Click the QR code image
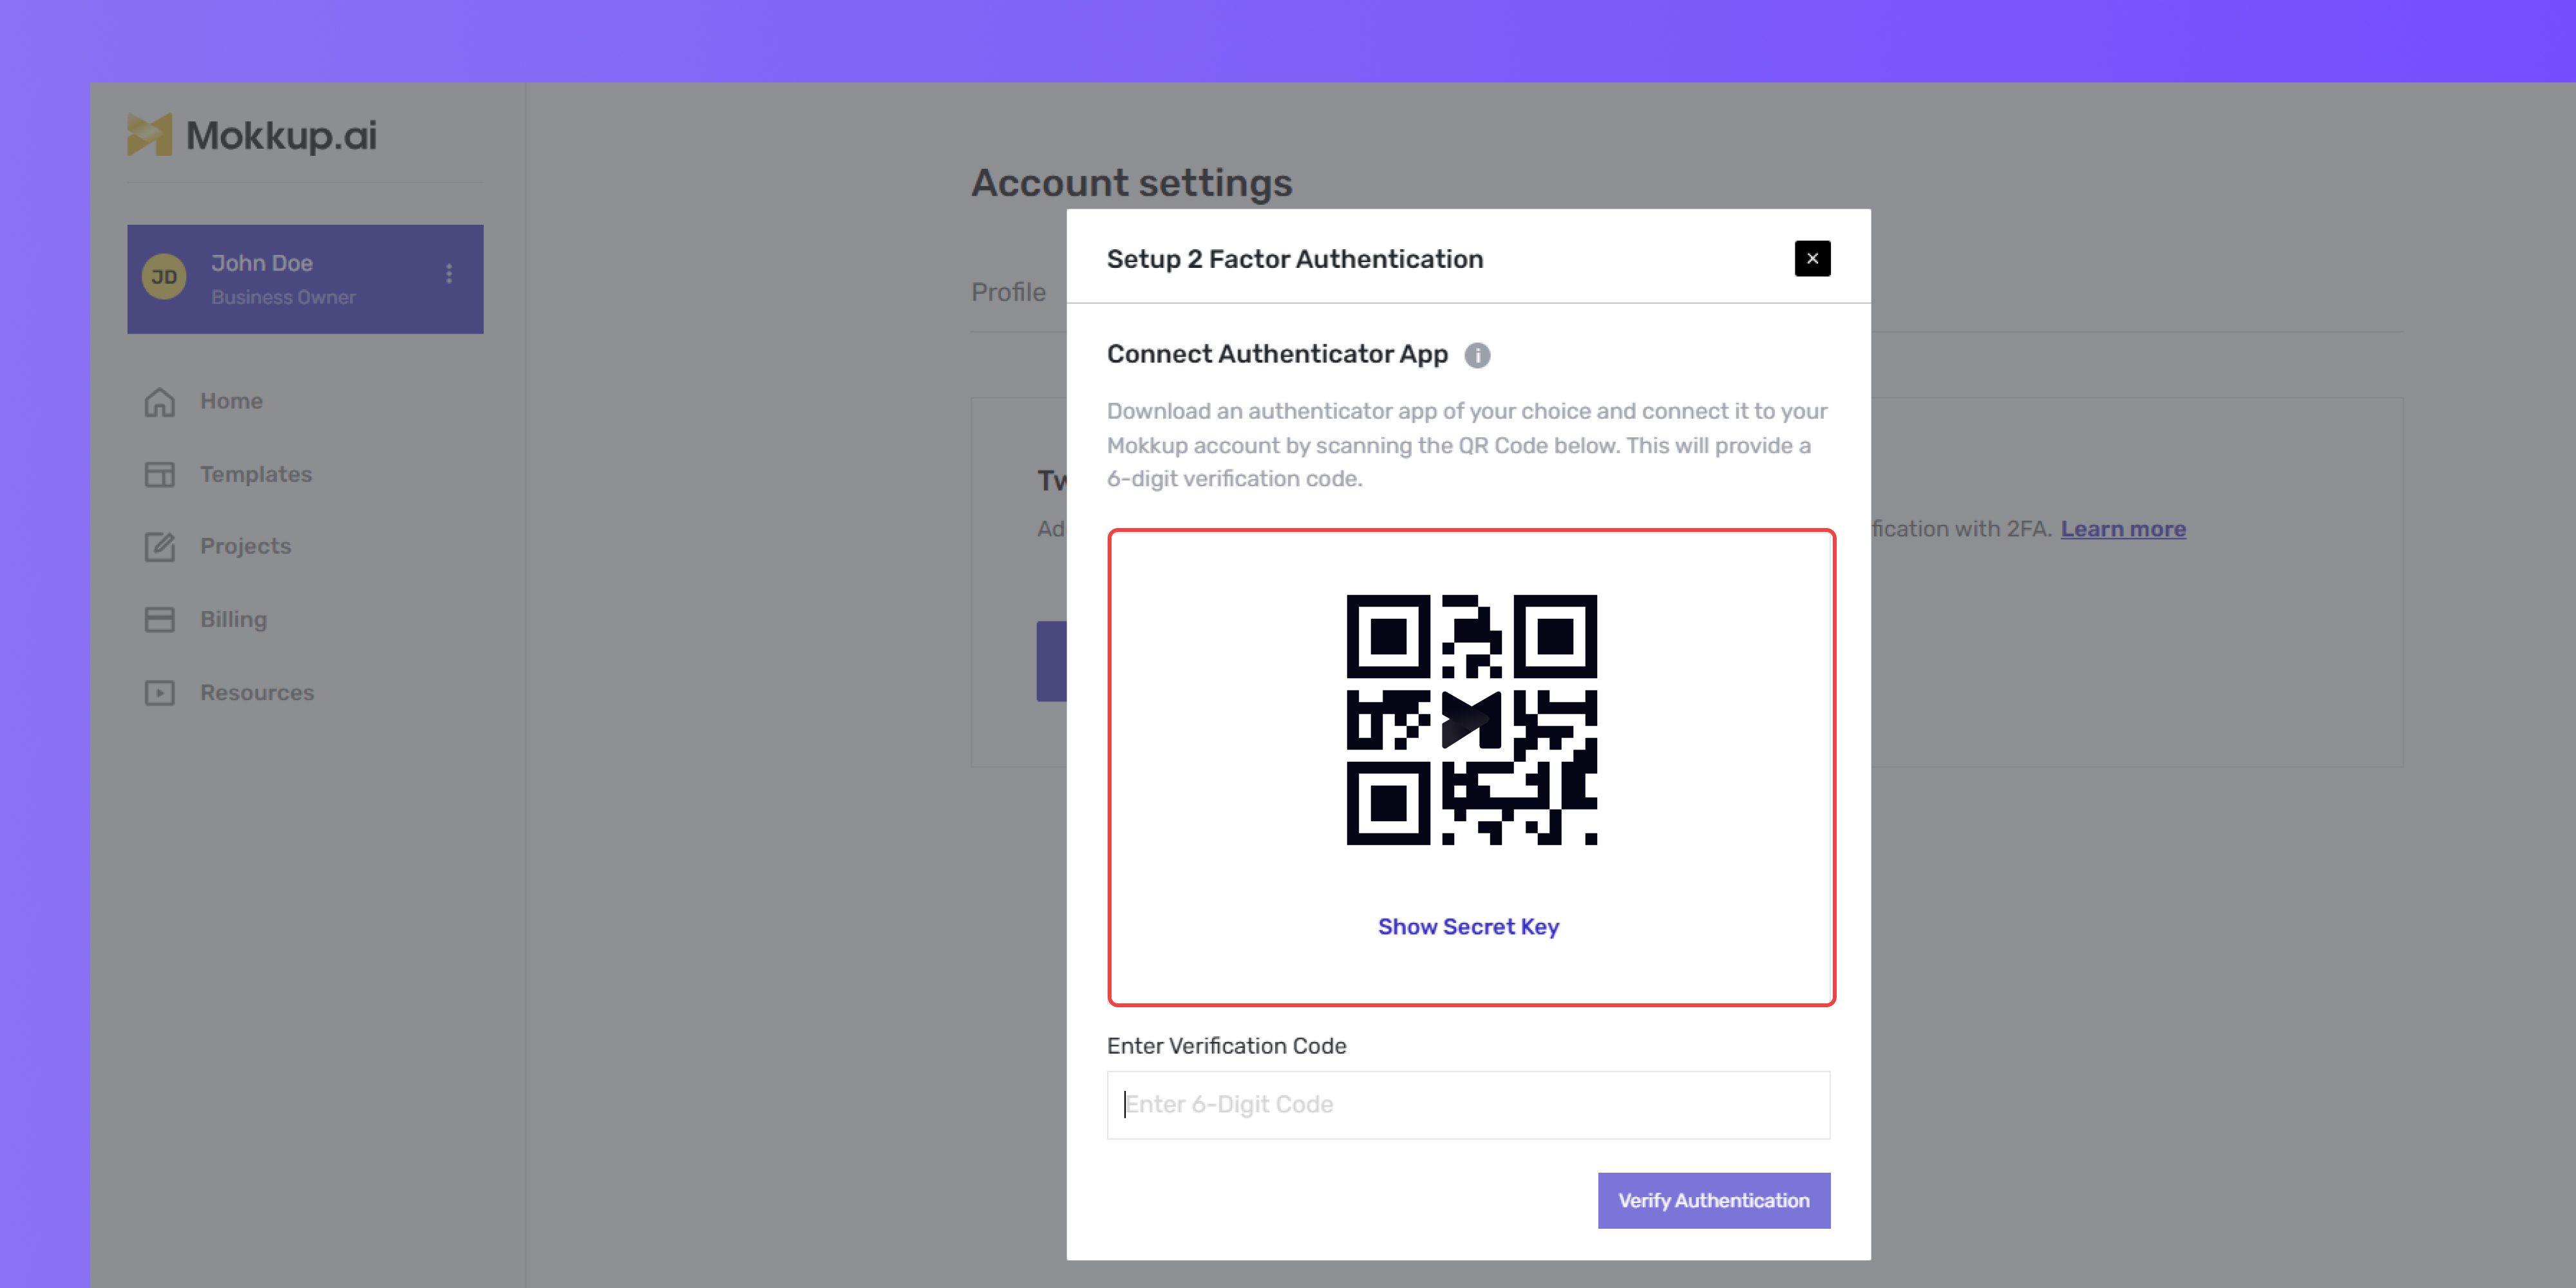This screenshot has height=1288, width=2576. [x=1471, y=720]
